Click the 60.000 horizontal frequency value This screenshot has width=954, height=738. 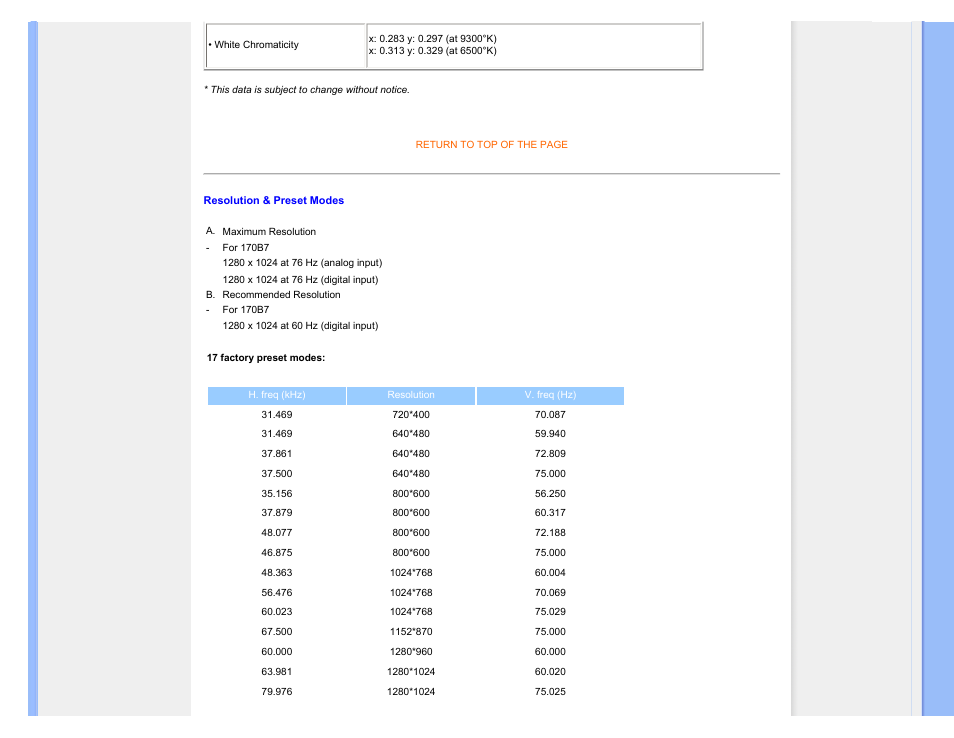click(277, 652)
